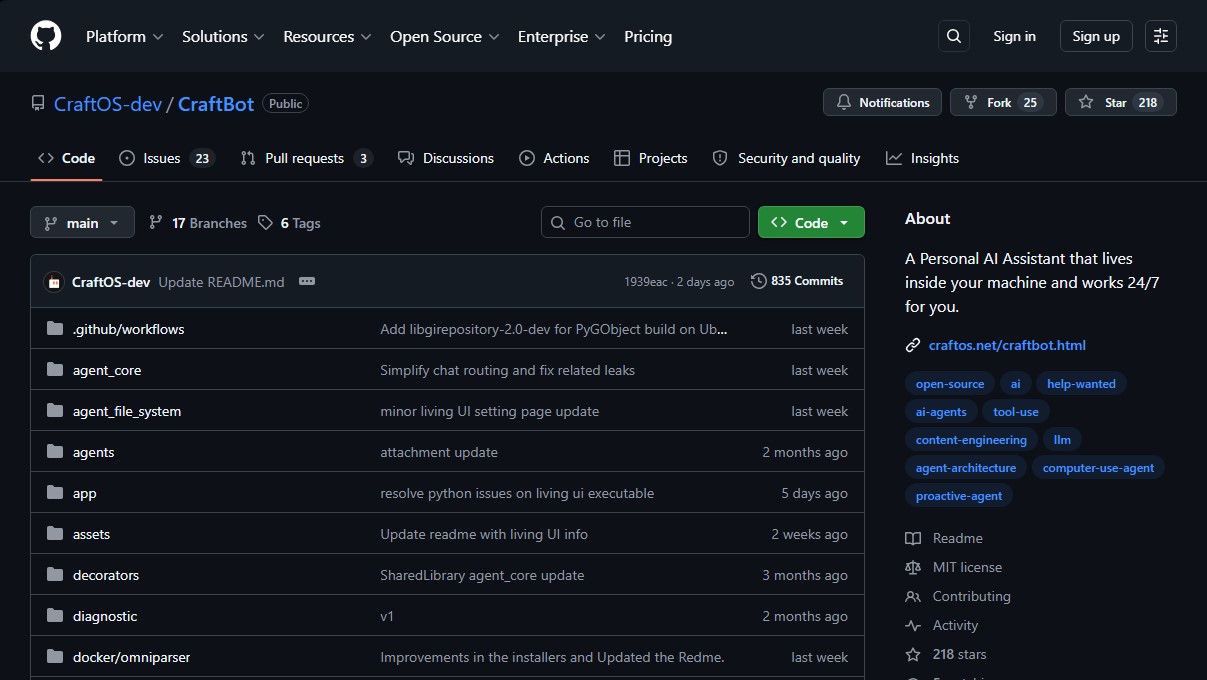View 17 Branches
Screen dimensions: 1207x680
(x=198, y=223)
